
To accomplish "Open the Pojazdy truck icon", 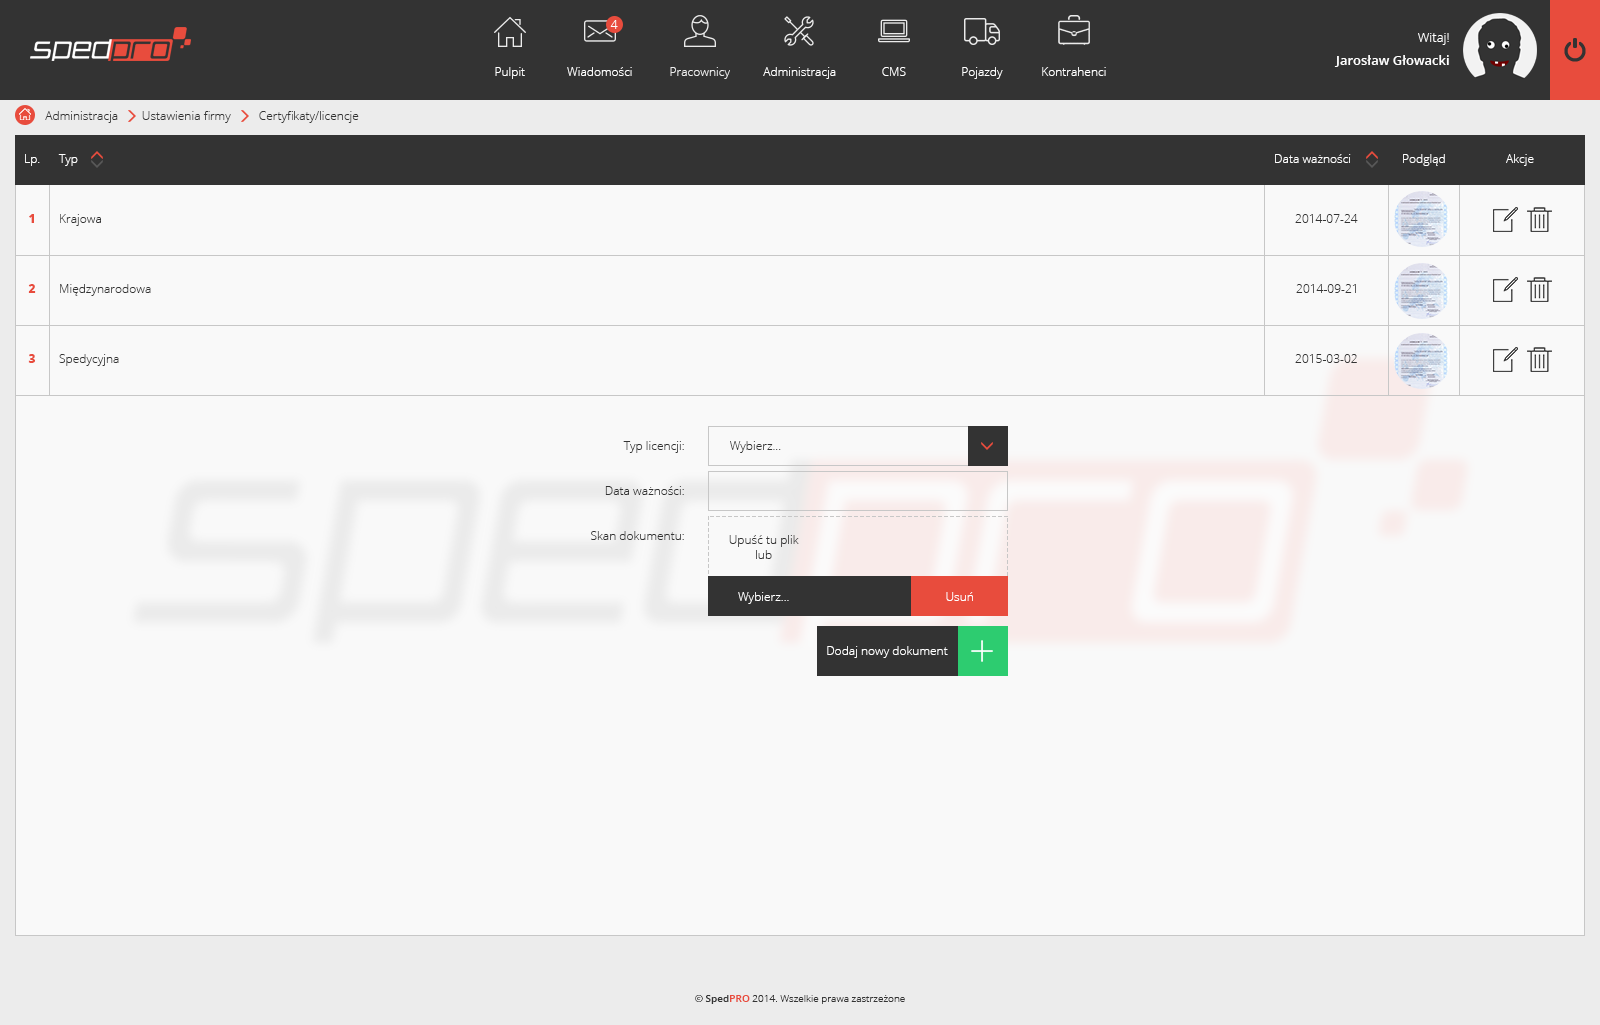I will click(981, 33).
